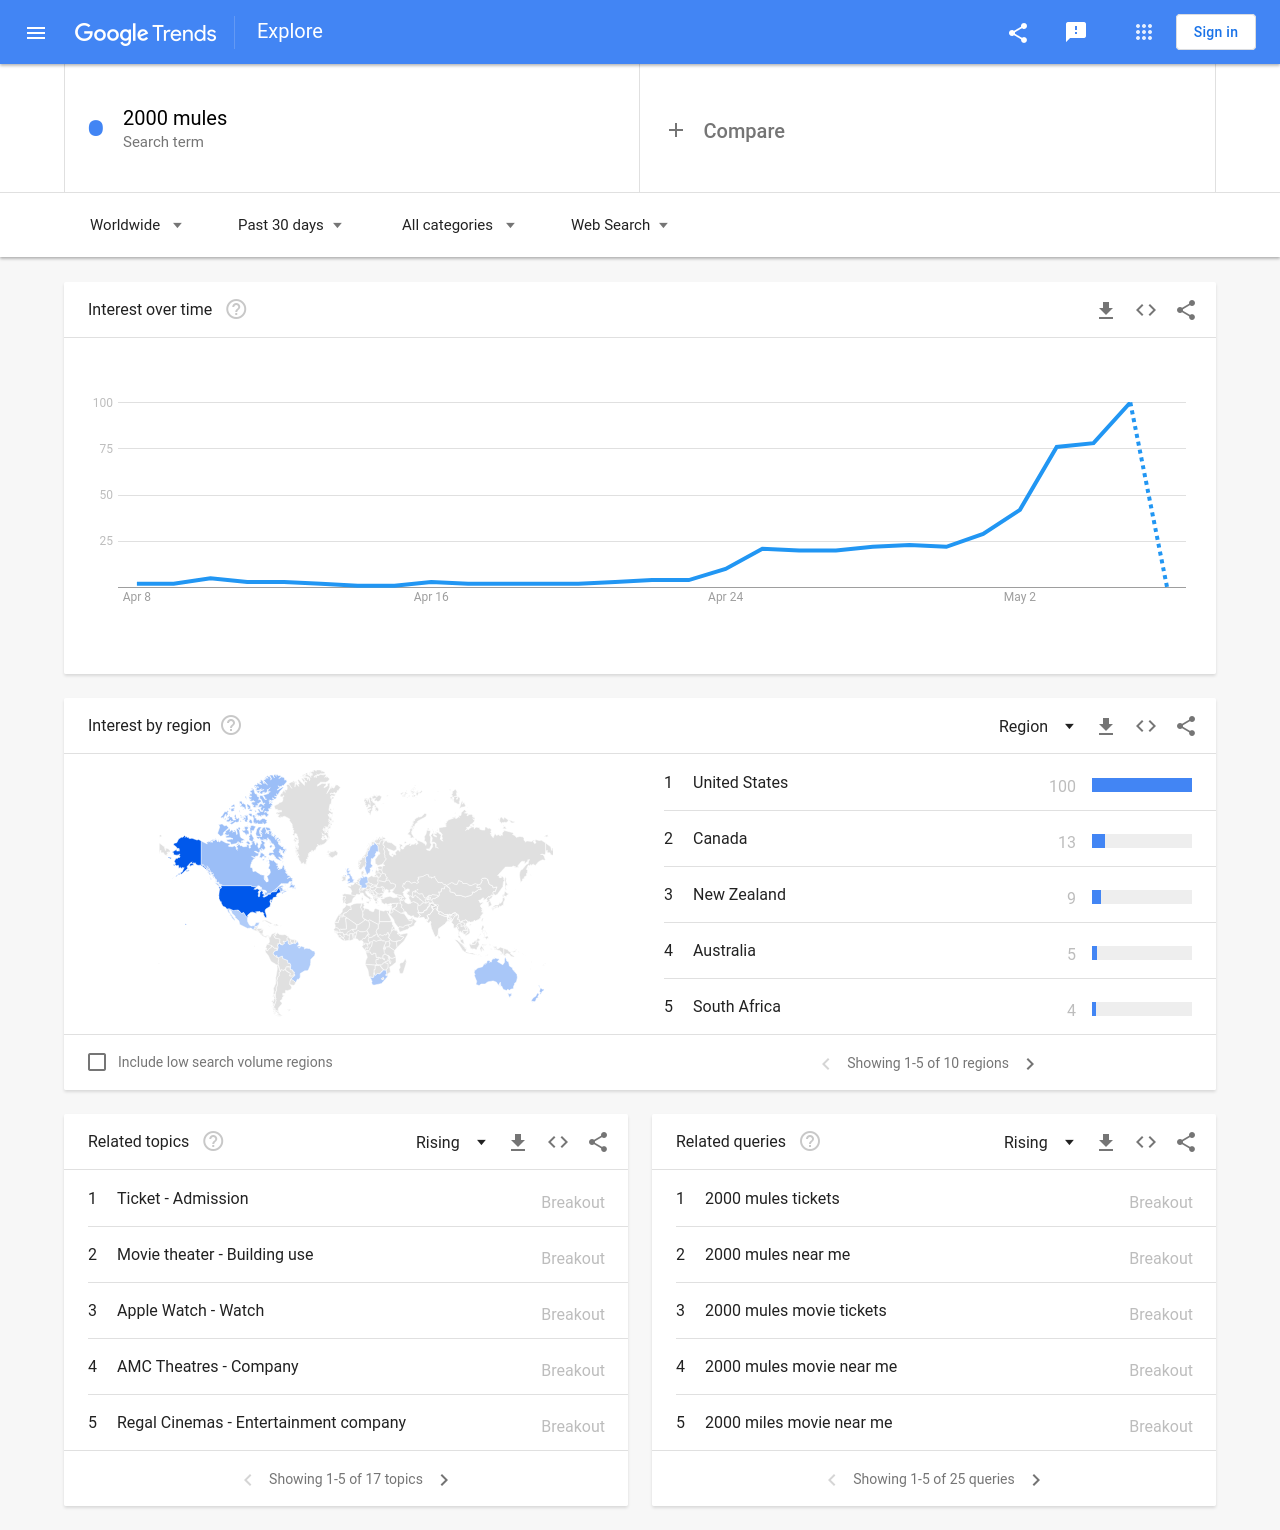Viewport: 1280px width, 1530px height.
Task: Click the Explore header label
Action: click(290, 31)
